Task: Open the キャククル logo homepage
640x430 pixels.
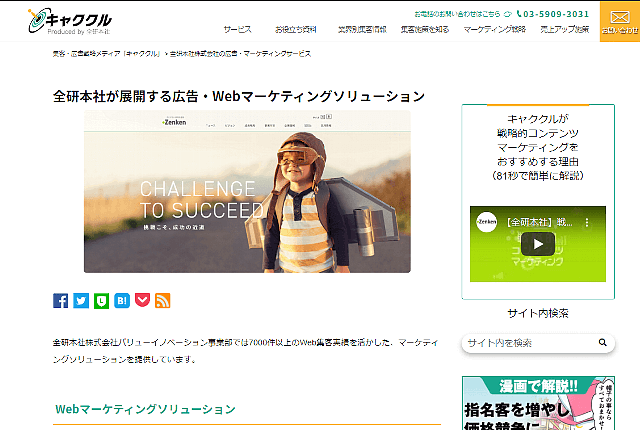Action: click(x=70, y=20)
